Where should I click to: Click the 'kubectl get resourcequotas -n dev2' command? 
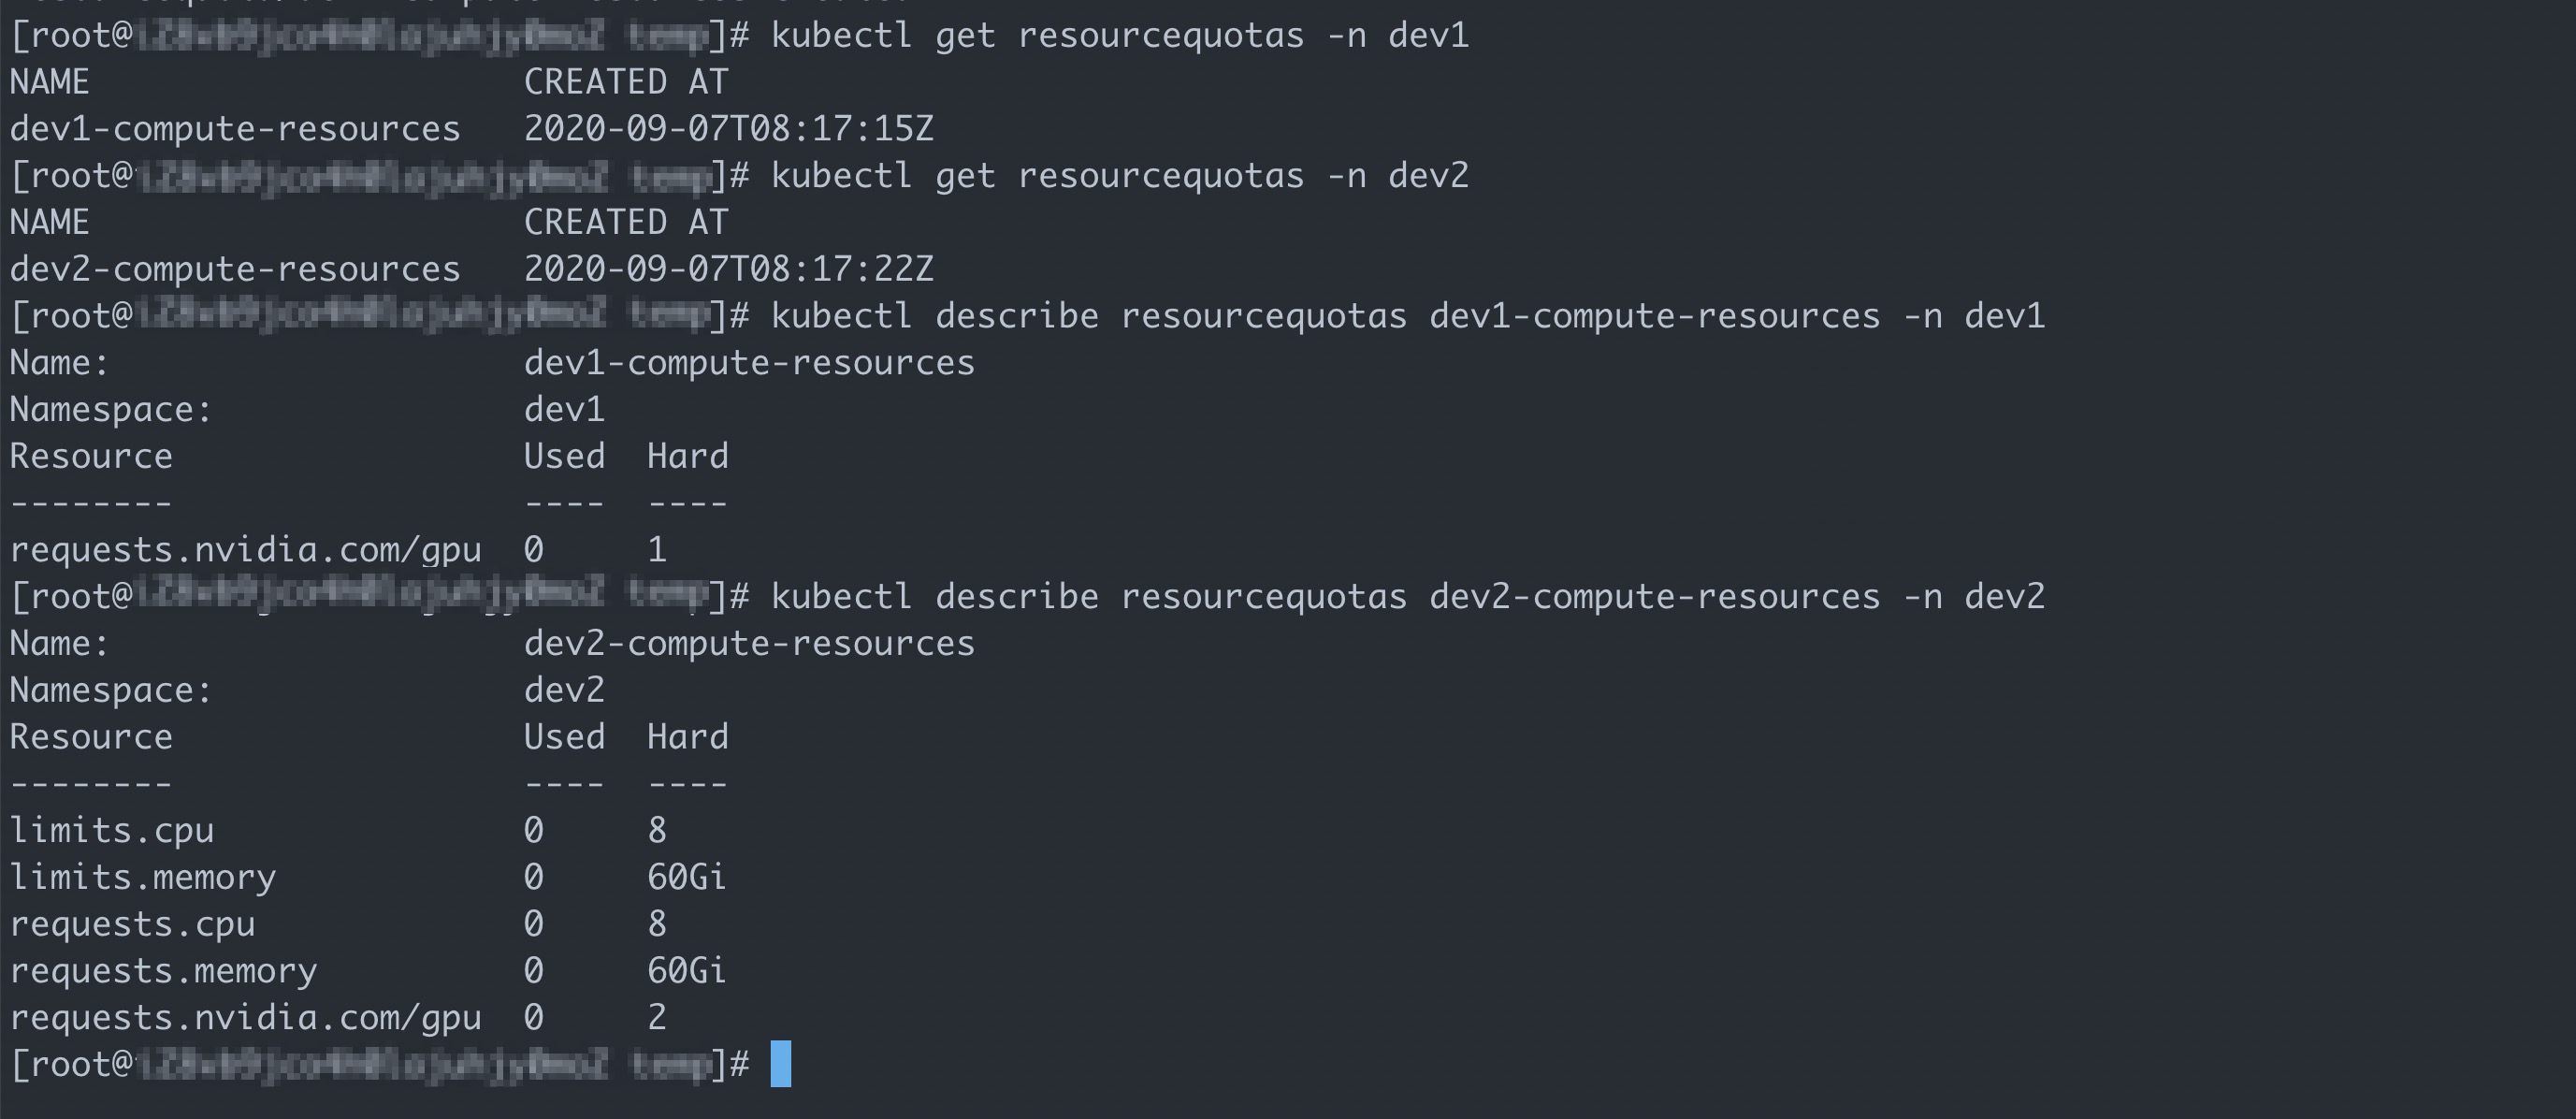[1120, 176]
